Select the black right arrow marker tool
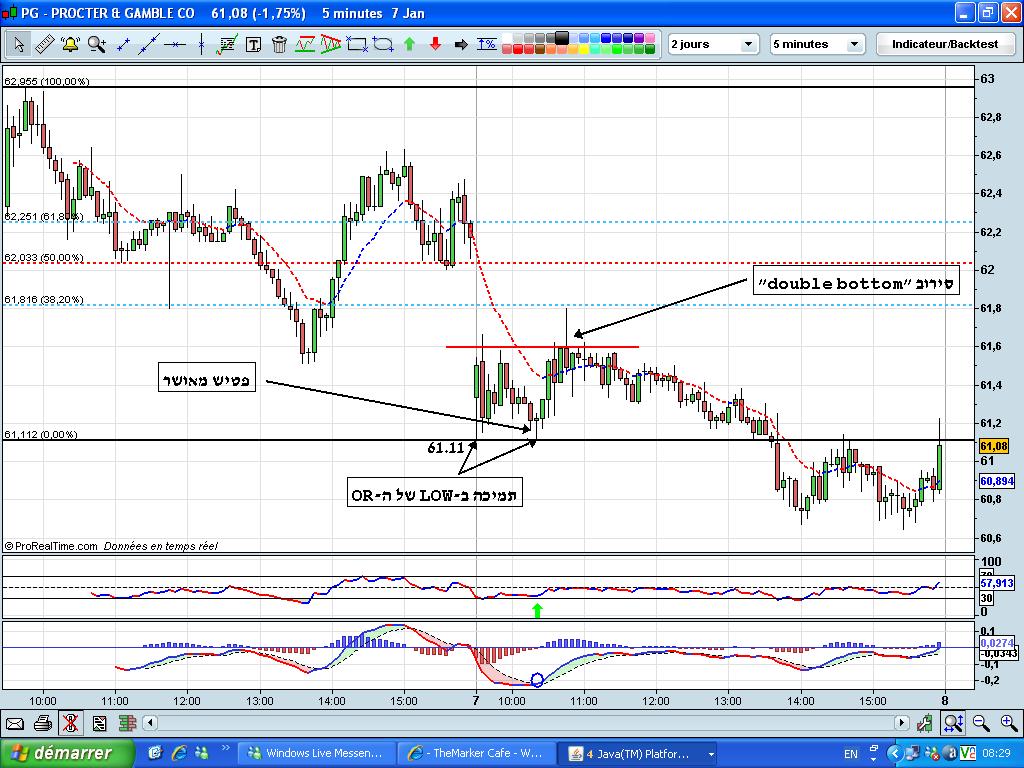This screenshot has width=1024, height=768. [461, 44]
